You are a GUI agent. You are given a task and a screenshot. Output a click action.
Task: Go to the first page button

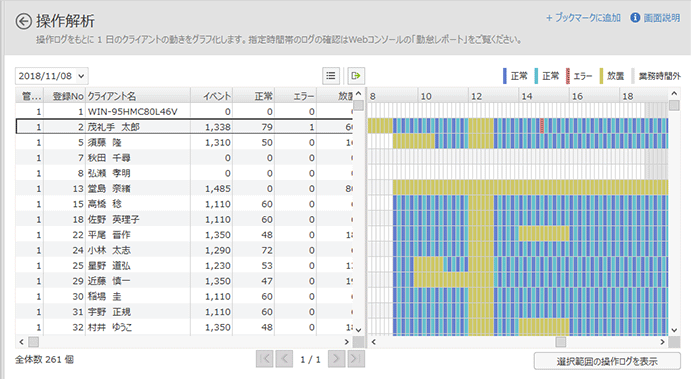coord(264,359)
